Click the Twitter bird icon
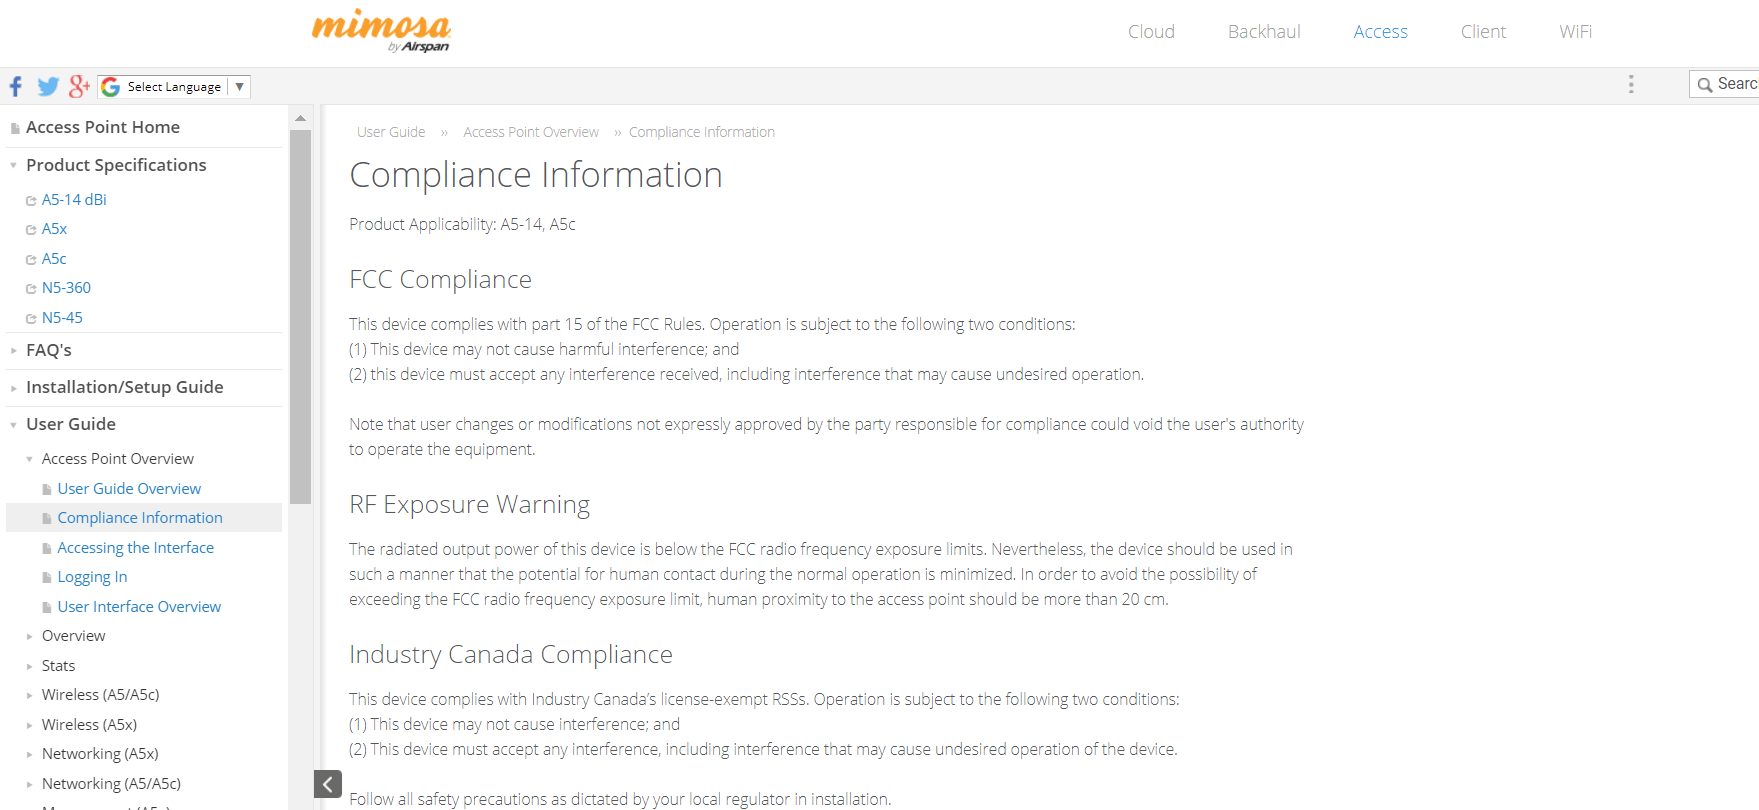 [x=48, y=87]
